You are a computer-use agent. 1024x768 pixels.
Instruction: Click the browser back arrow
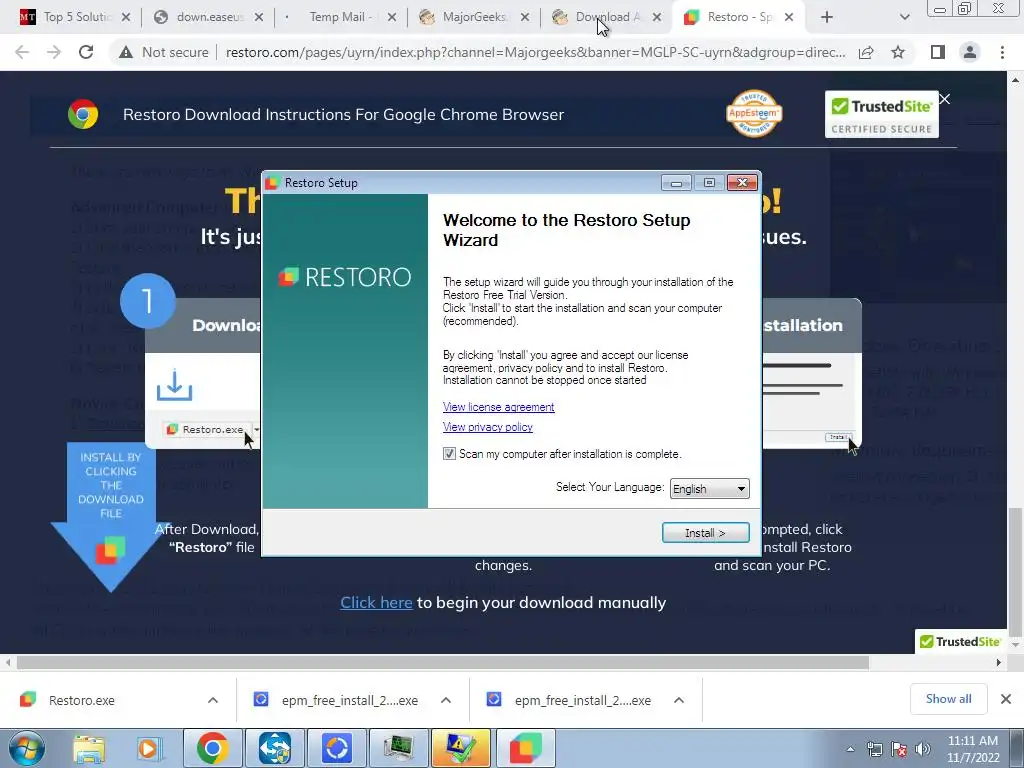tap(22, 52)
